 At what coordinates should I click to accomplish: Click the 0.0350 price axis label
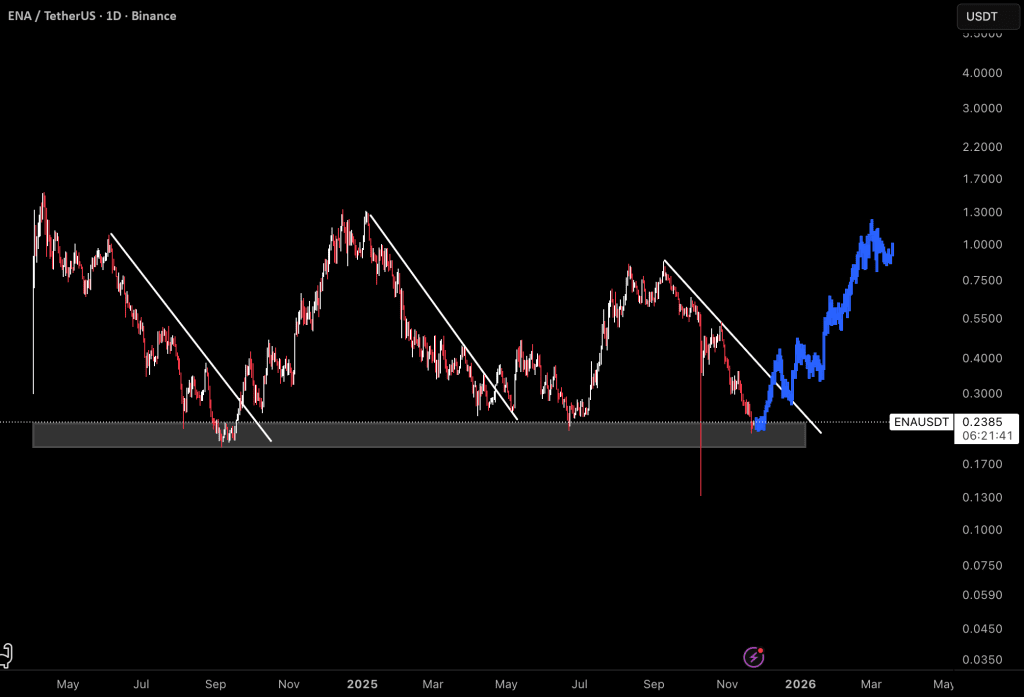pos(980,660)
